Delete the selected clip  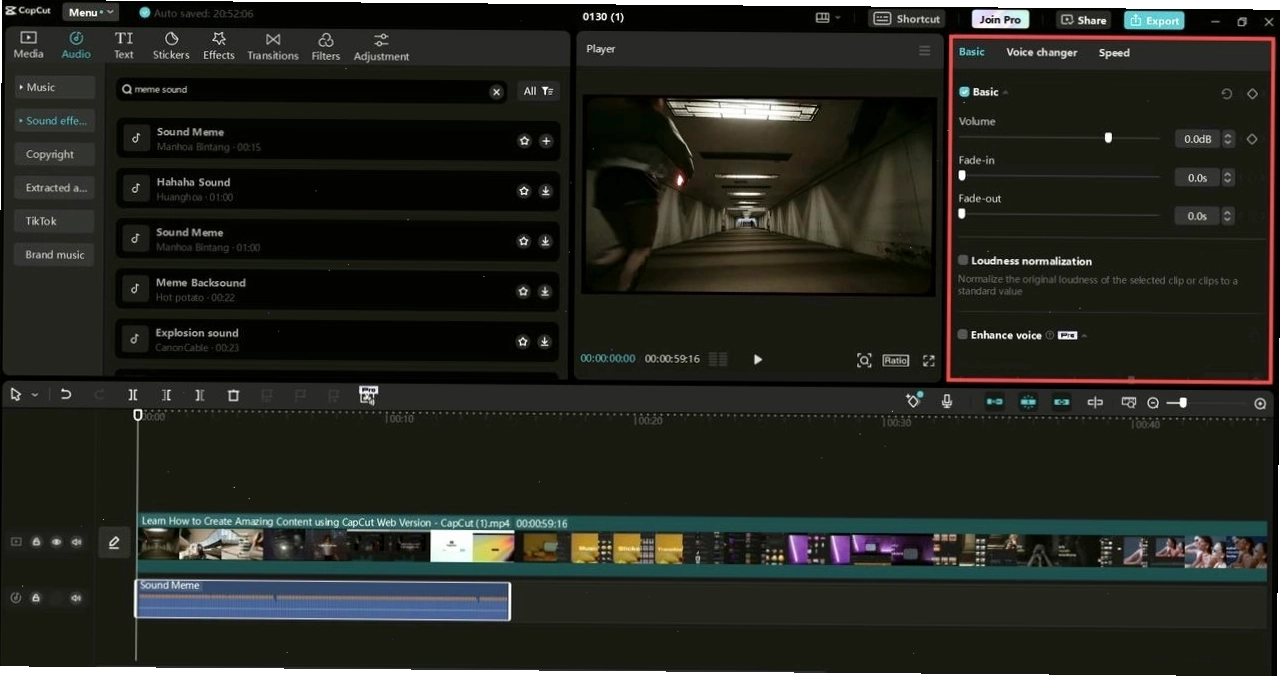click(233, 396)
